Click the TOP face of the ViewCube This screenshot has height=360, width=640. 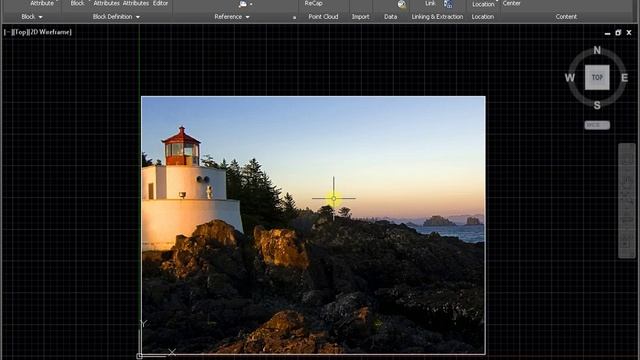click(x=597, y=77)
